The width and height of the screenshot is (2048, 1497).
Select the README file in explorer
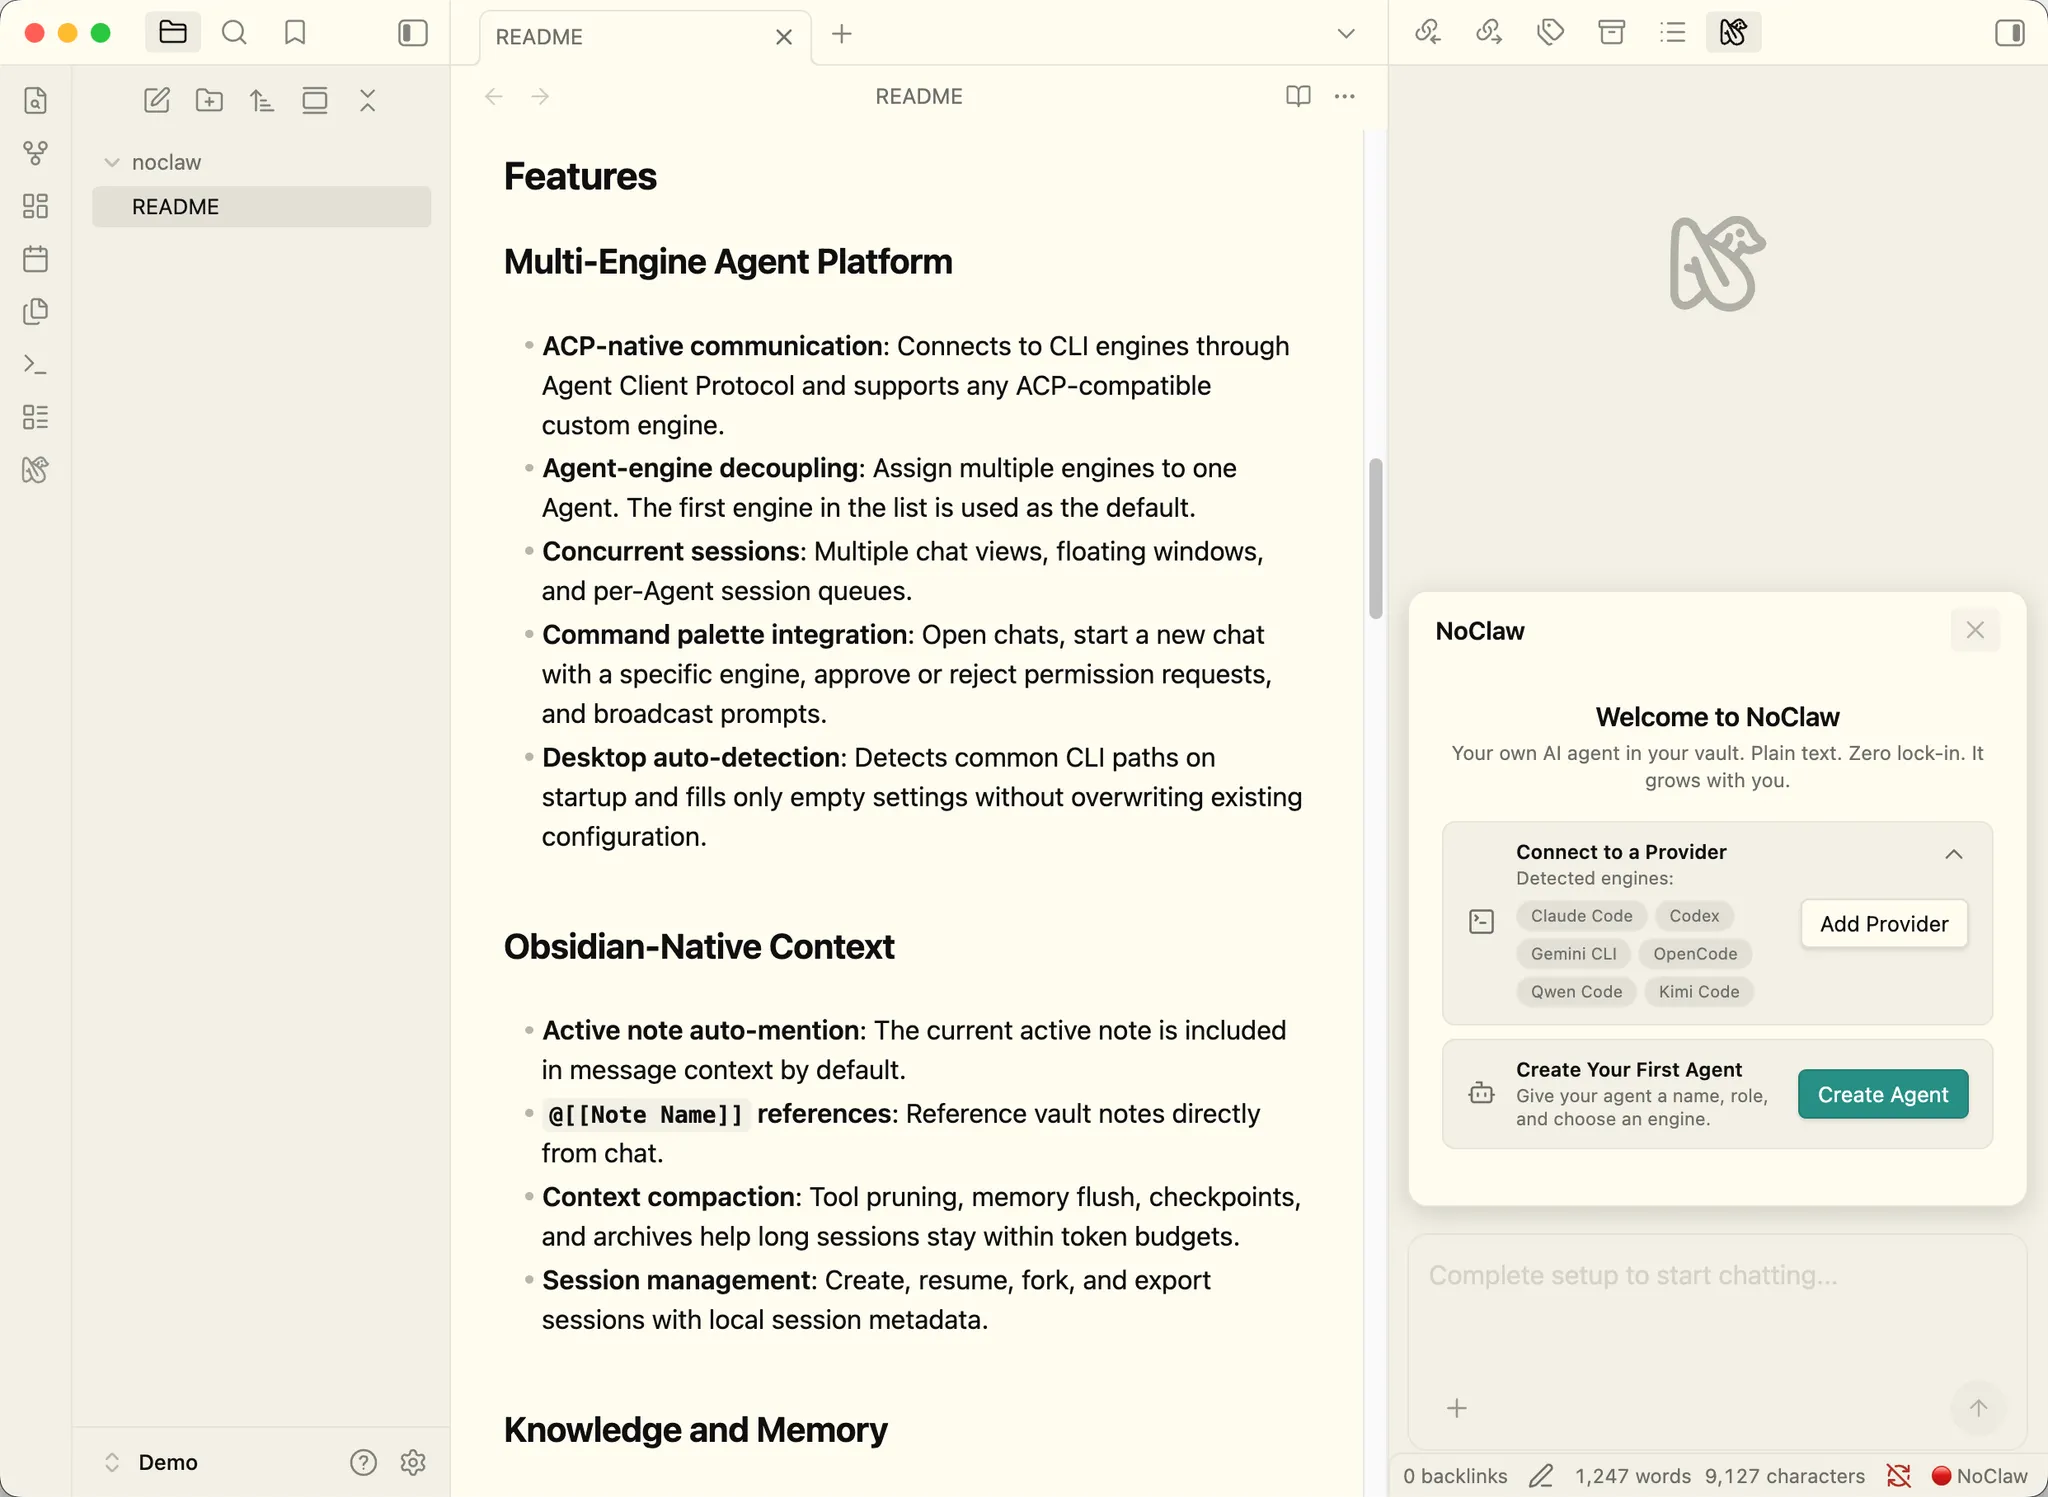point(262,207)
